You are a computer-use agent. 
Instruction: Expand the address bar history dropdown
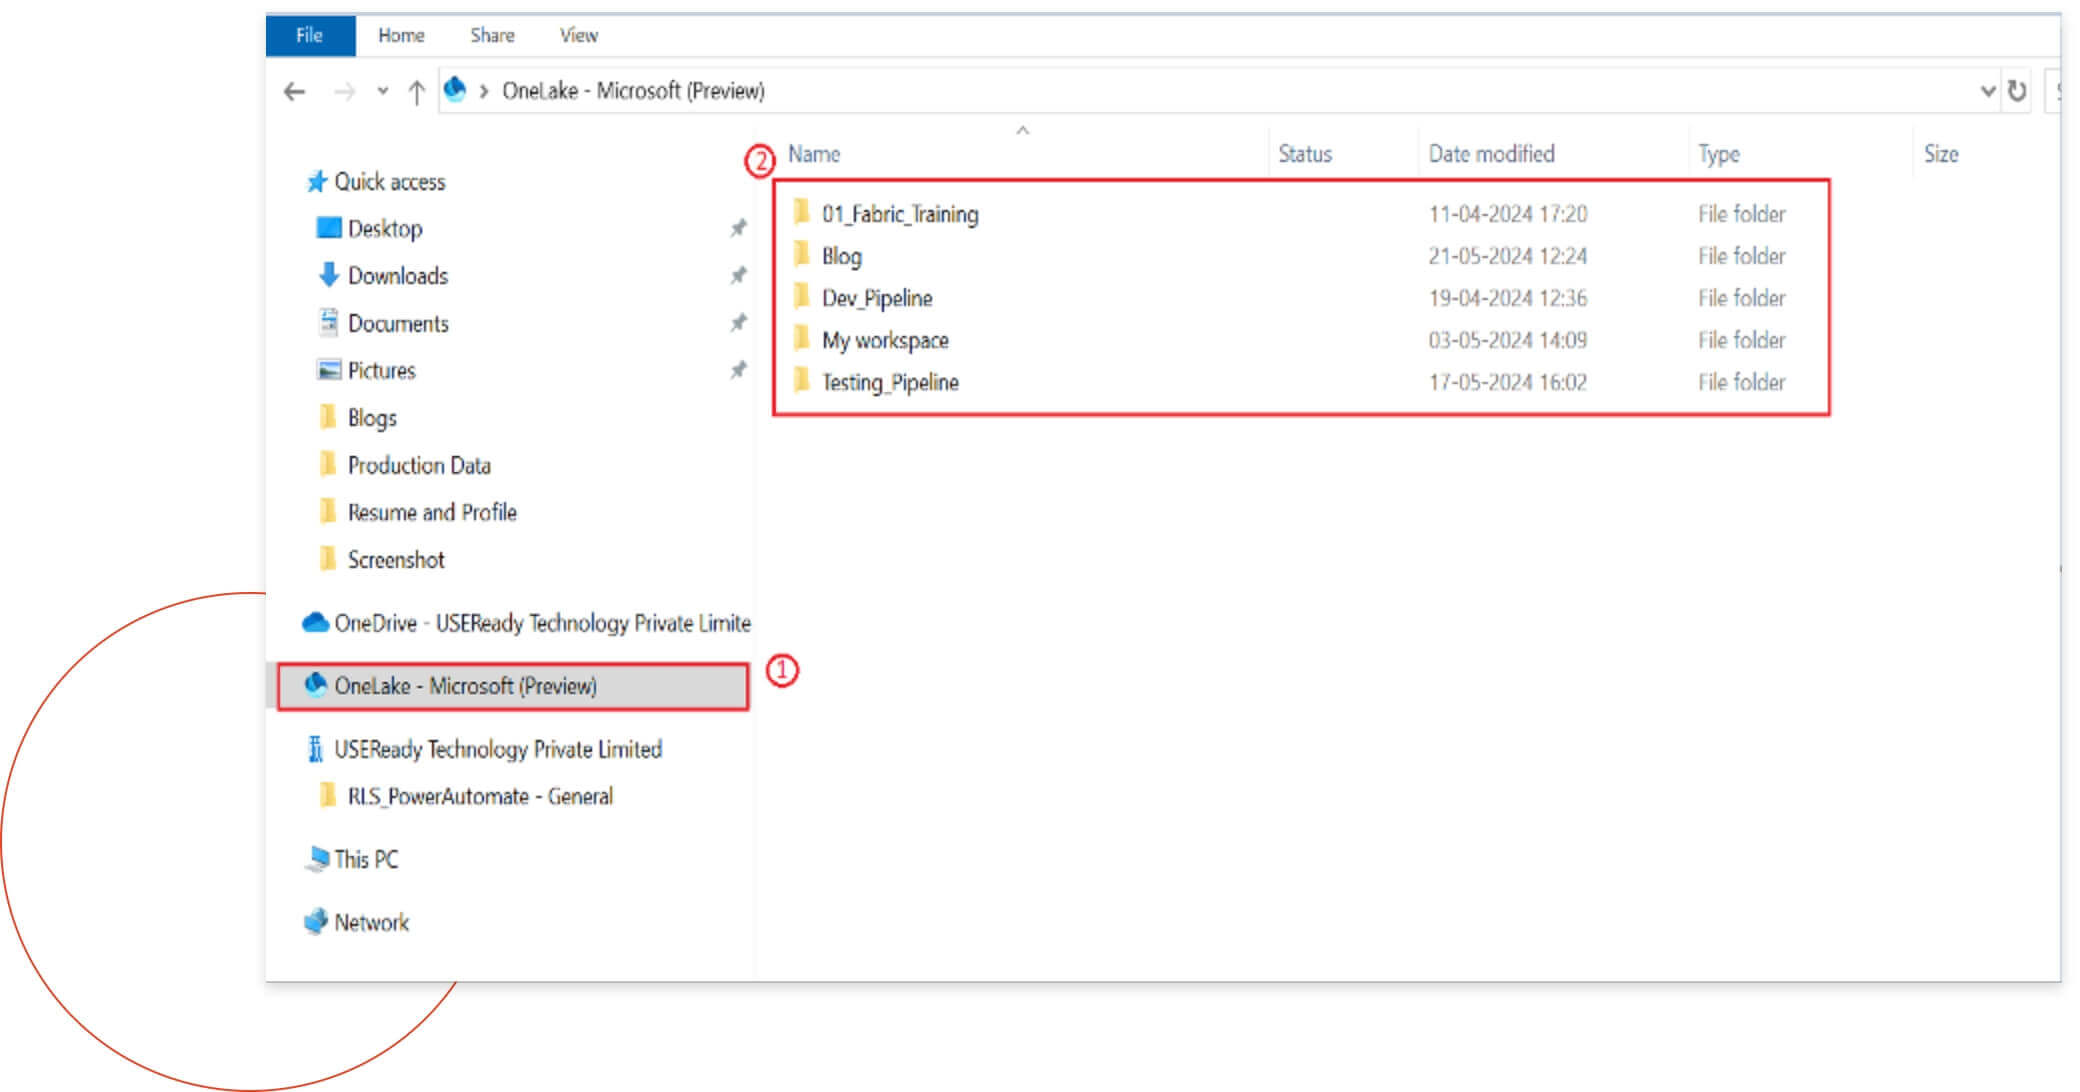tap(1987, 91)
